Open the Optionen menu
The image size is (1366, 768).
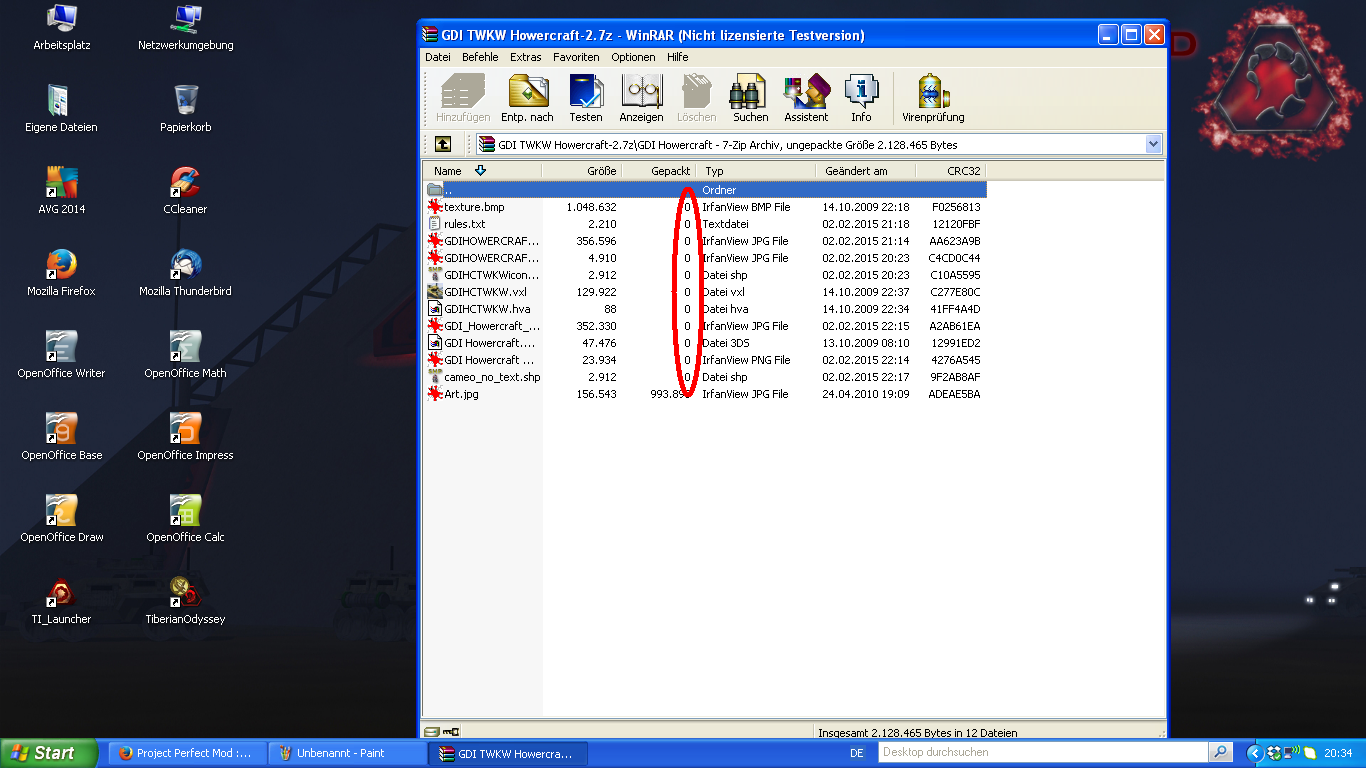634,57
